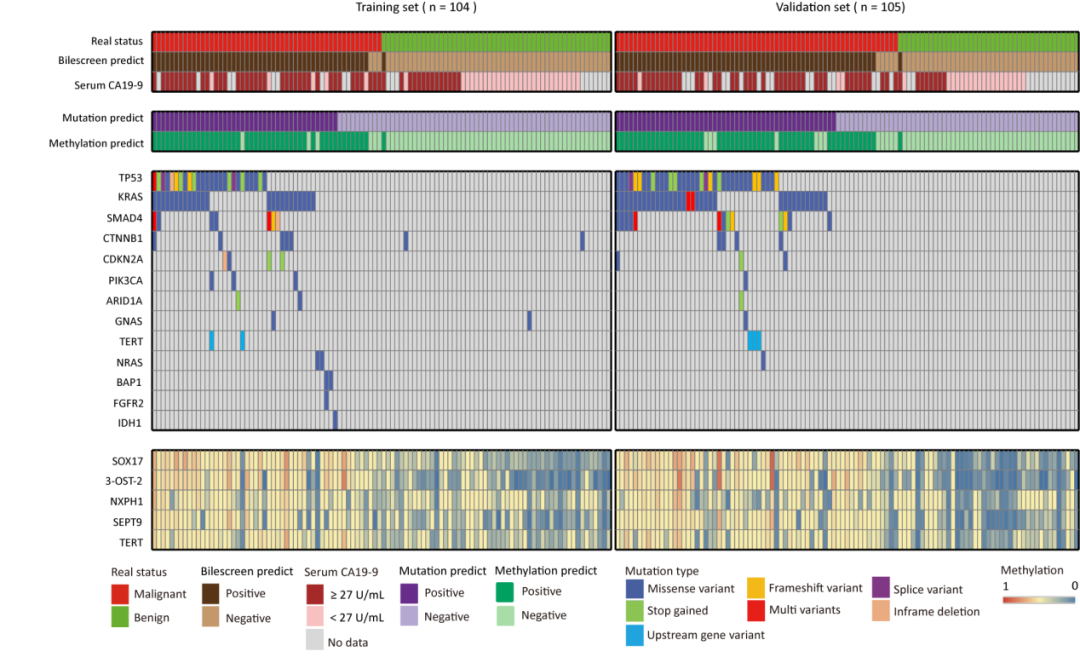Click the SOX17 methylation row label
The width and height of the screenshot is (1080, 663).
point(127,461)
